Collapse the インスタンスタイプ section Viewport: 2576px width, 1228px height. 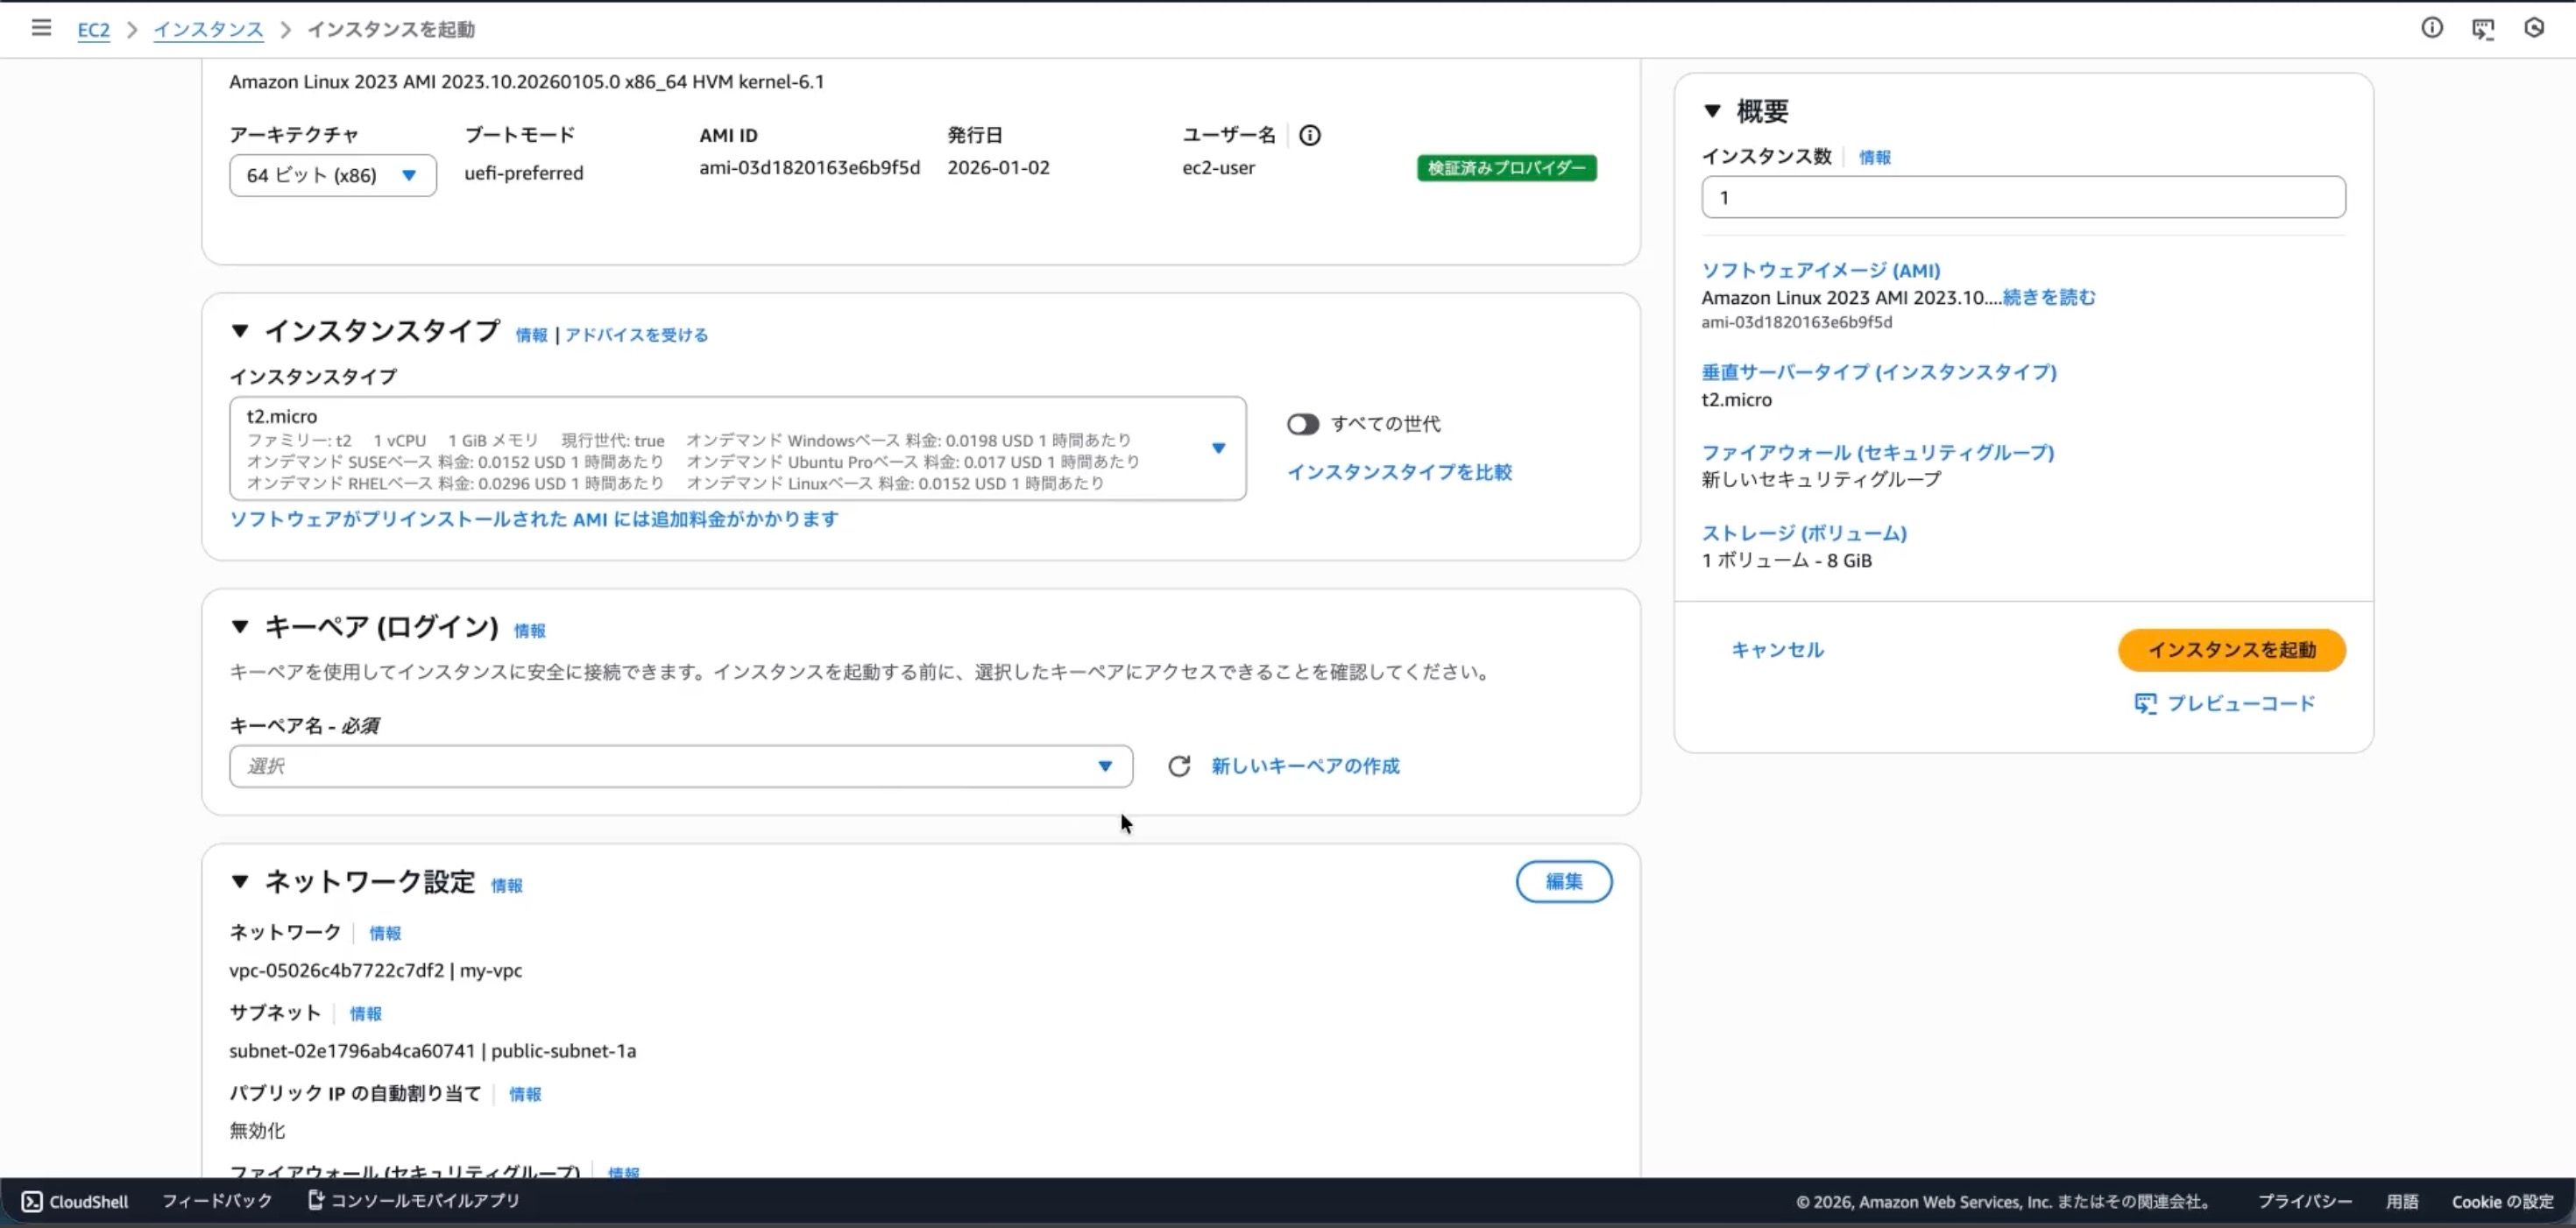240,331
